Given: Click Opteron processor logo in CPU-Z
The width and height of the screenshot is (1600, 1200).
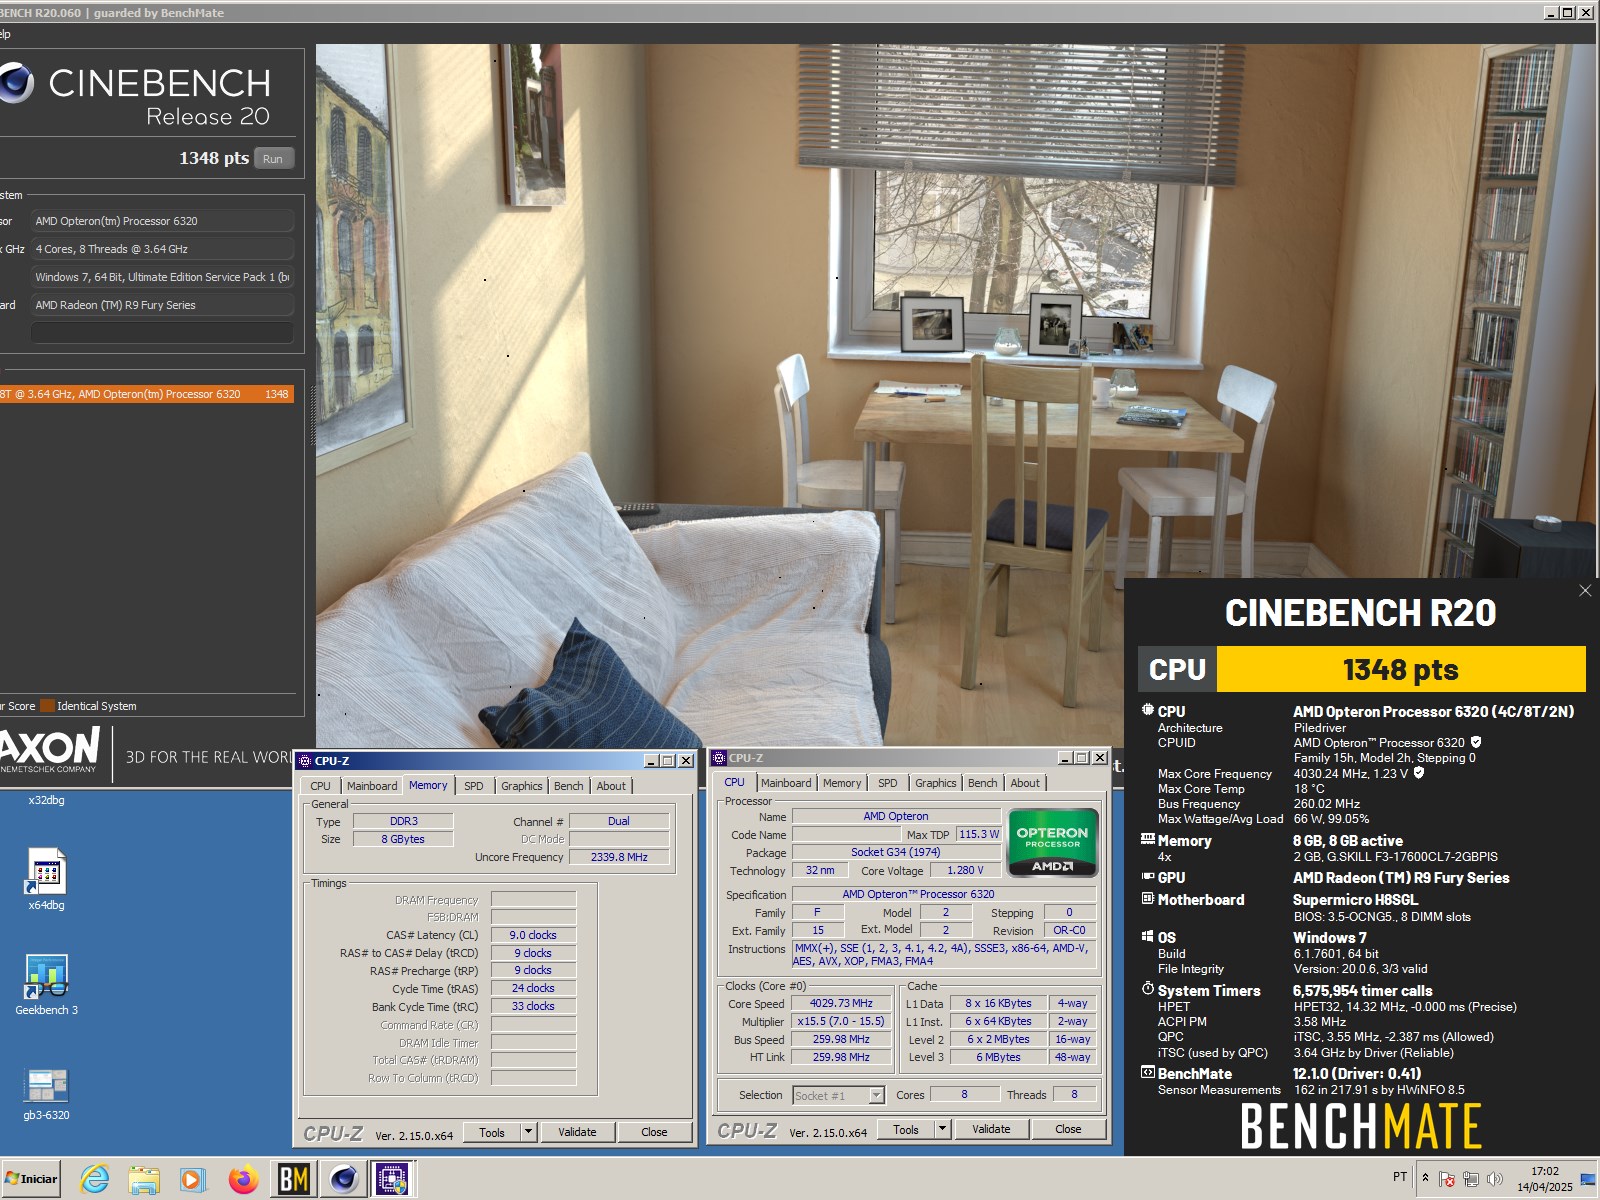Looking at the screenshot, I should tap(1053, 842).
